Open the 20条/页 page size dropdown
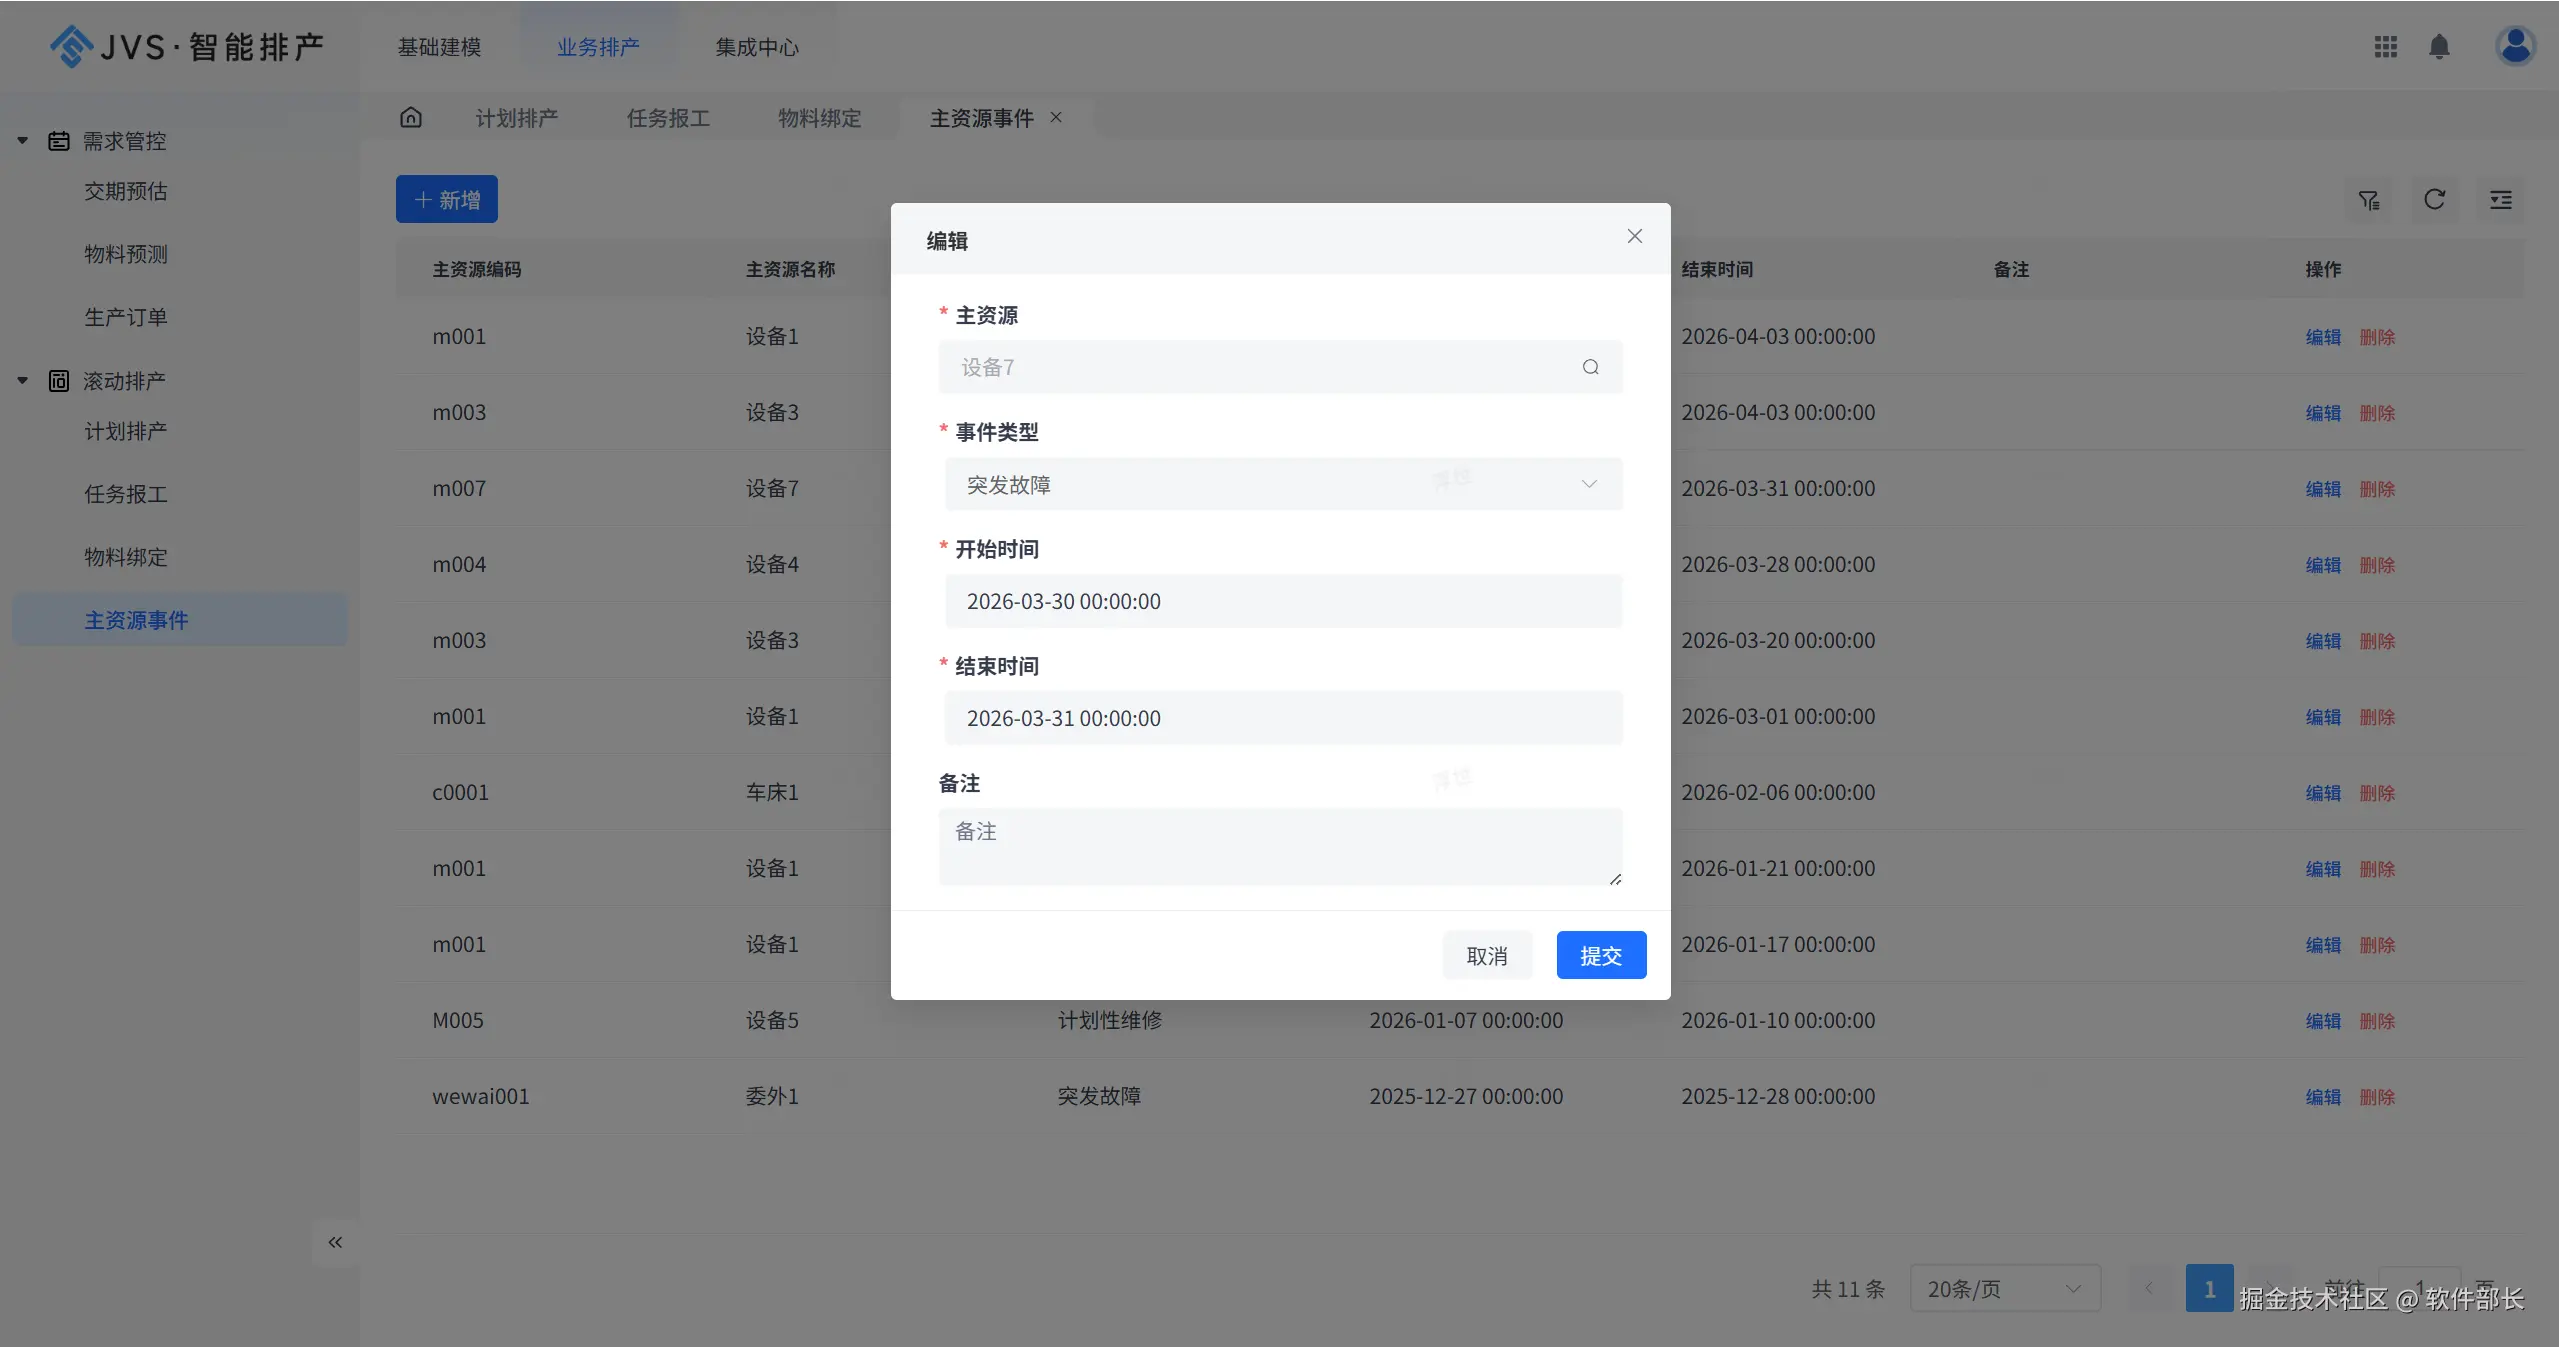 [2004, 1289]
